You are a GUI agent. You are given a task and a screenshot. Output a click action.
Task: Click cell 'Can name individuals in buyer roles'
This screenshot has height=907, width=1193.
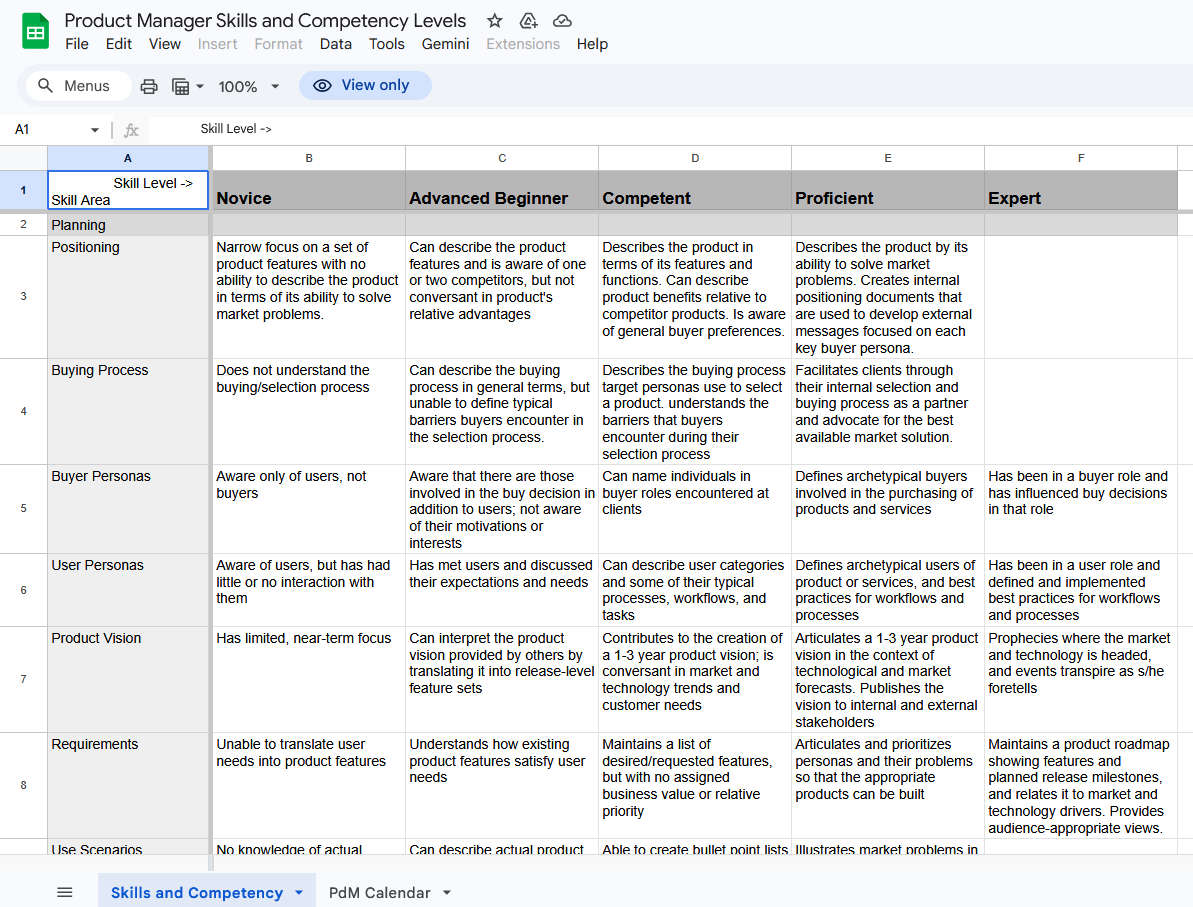[695, 508]
